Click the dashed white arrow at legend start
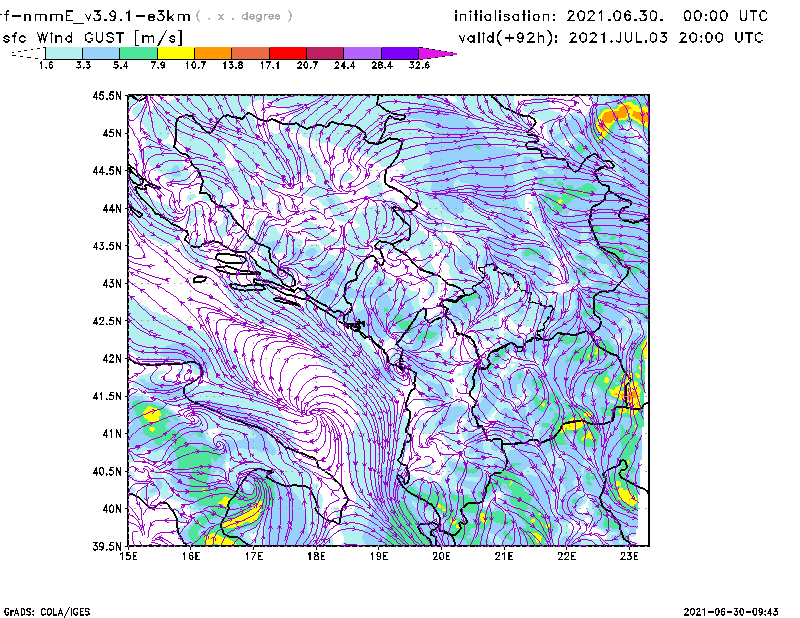The height and width of the screenshot is (618, 800). click(x=28, y=53)
